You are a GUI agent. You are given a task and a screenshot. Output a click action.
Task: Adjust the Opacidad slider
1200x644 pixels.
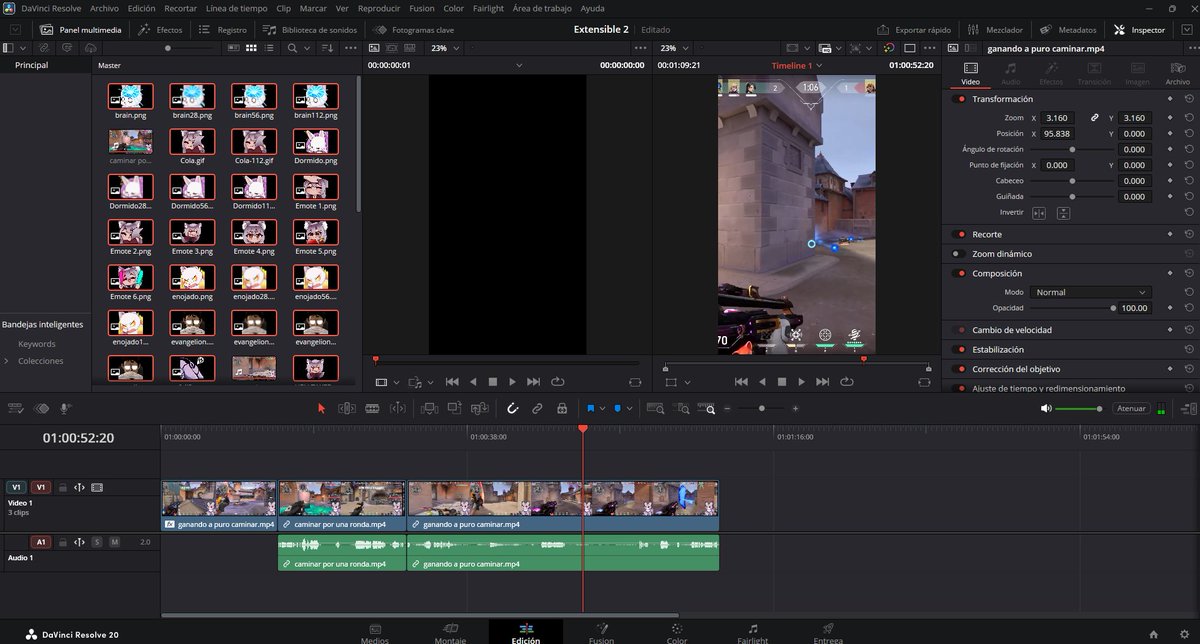[x=1072, y=308]
